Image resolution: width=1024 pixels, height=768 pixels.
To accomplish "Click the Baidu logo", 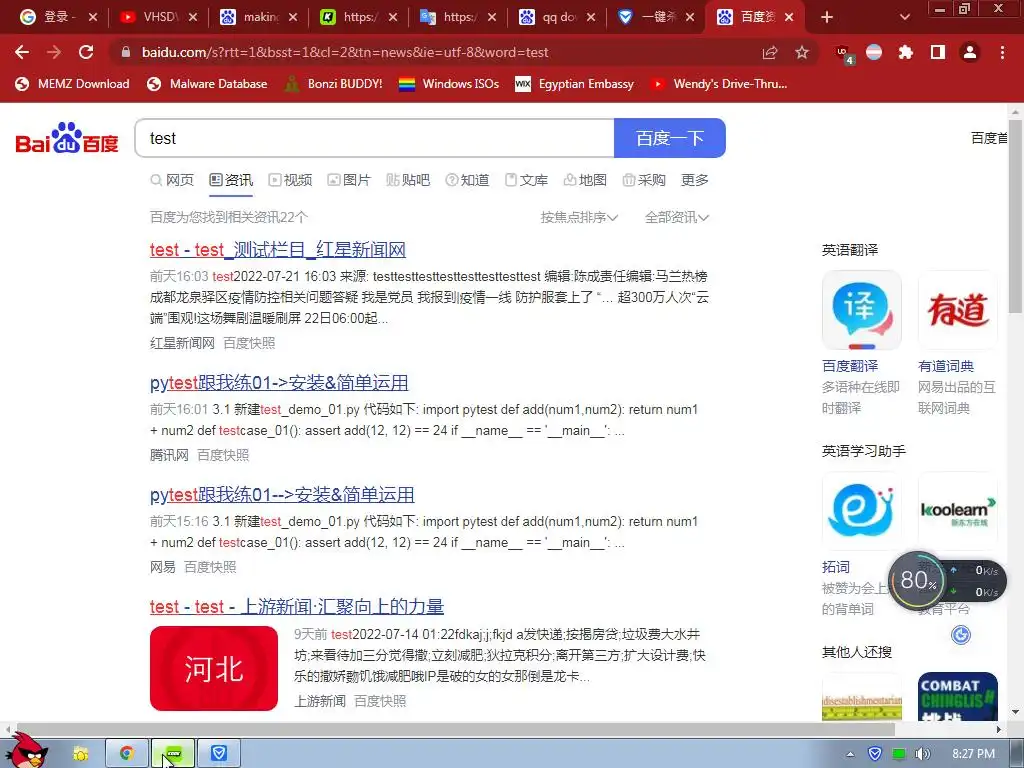I will point(67,138).
